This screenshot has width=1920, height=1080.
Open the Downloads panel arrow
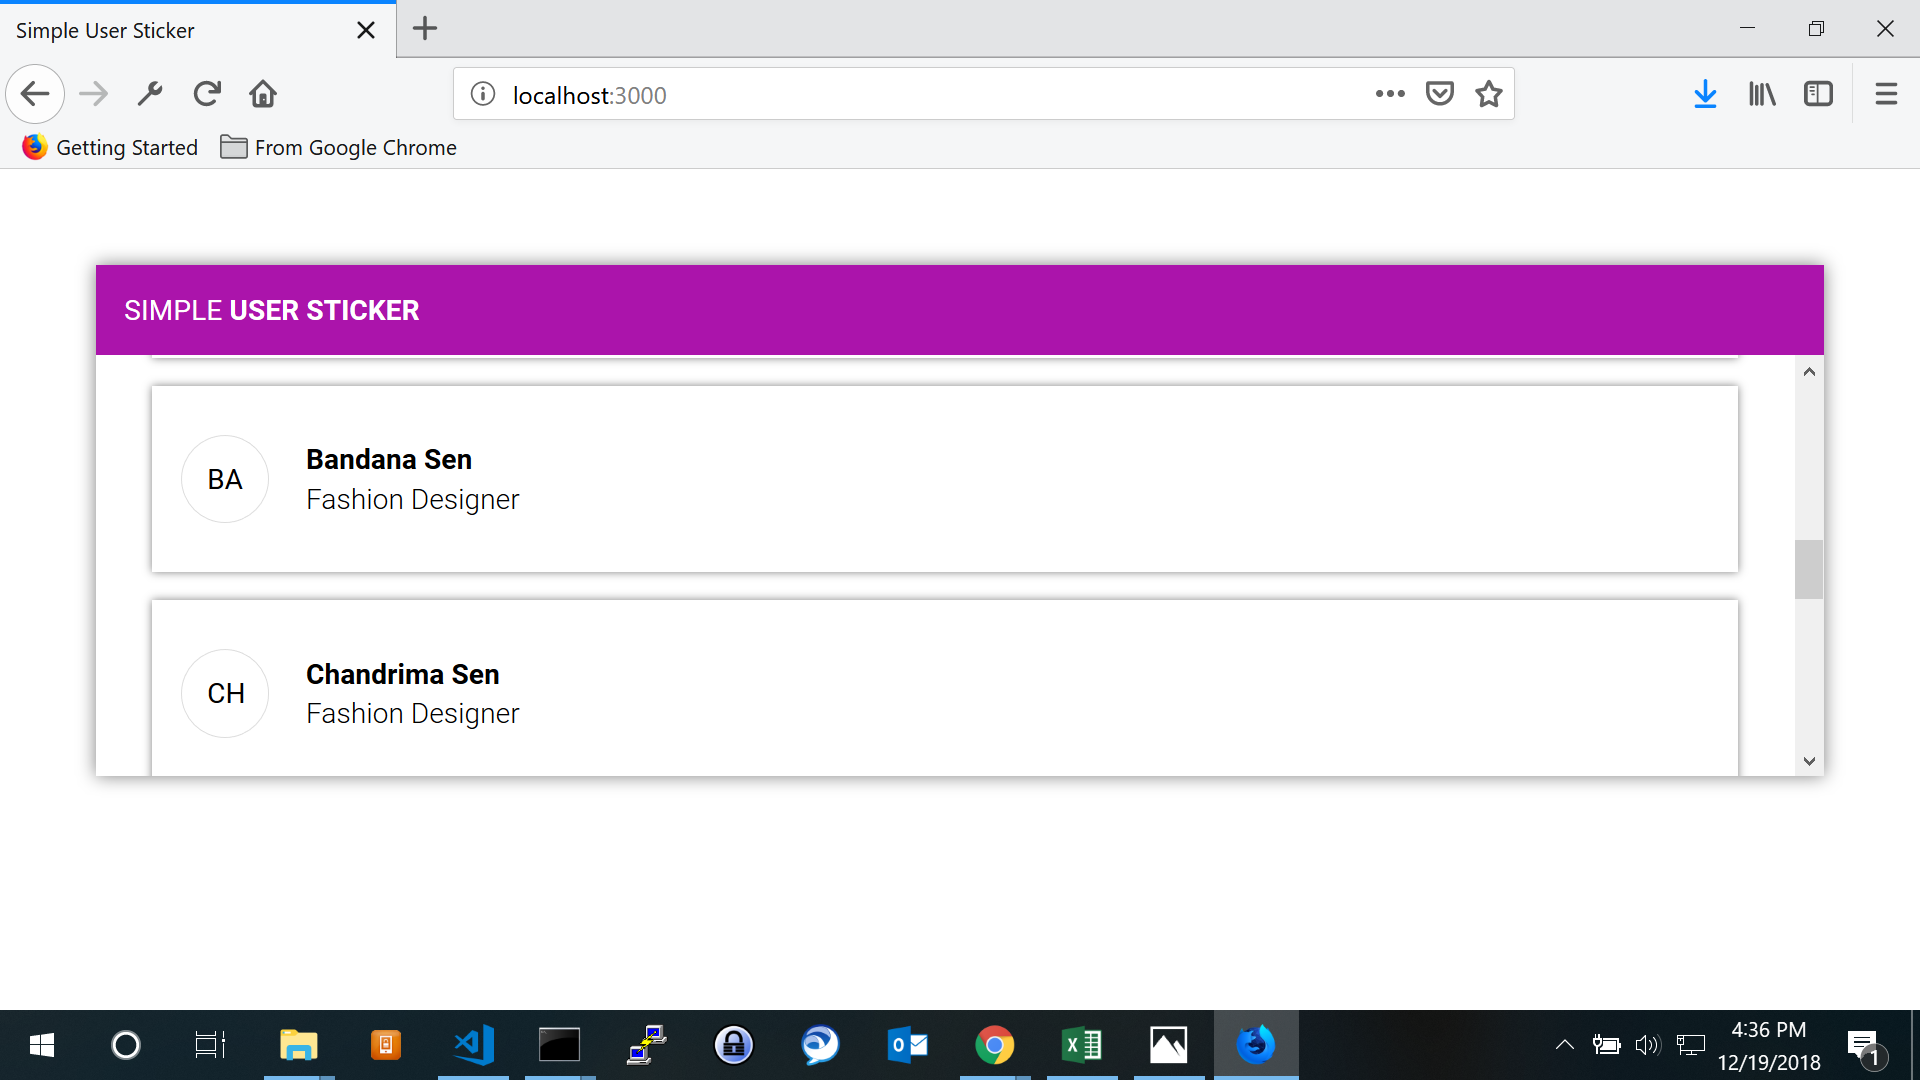pos(1705,94)
